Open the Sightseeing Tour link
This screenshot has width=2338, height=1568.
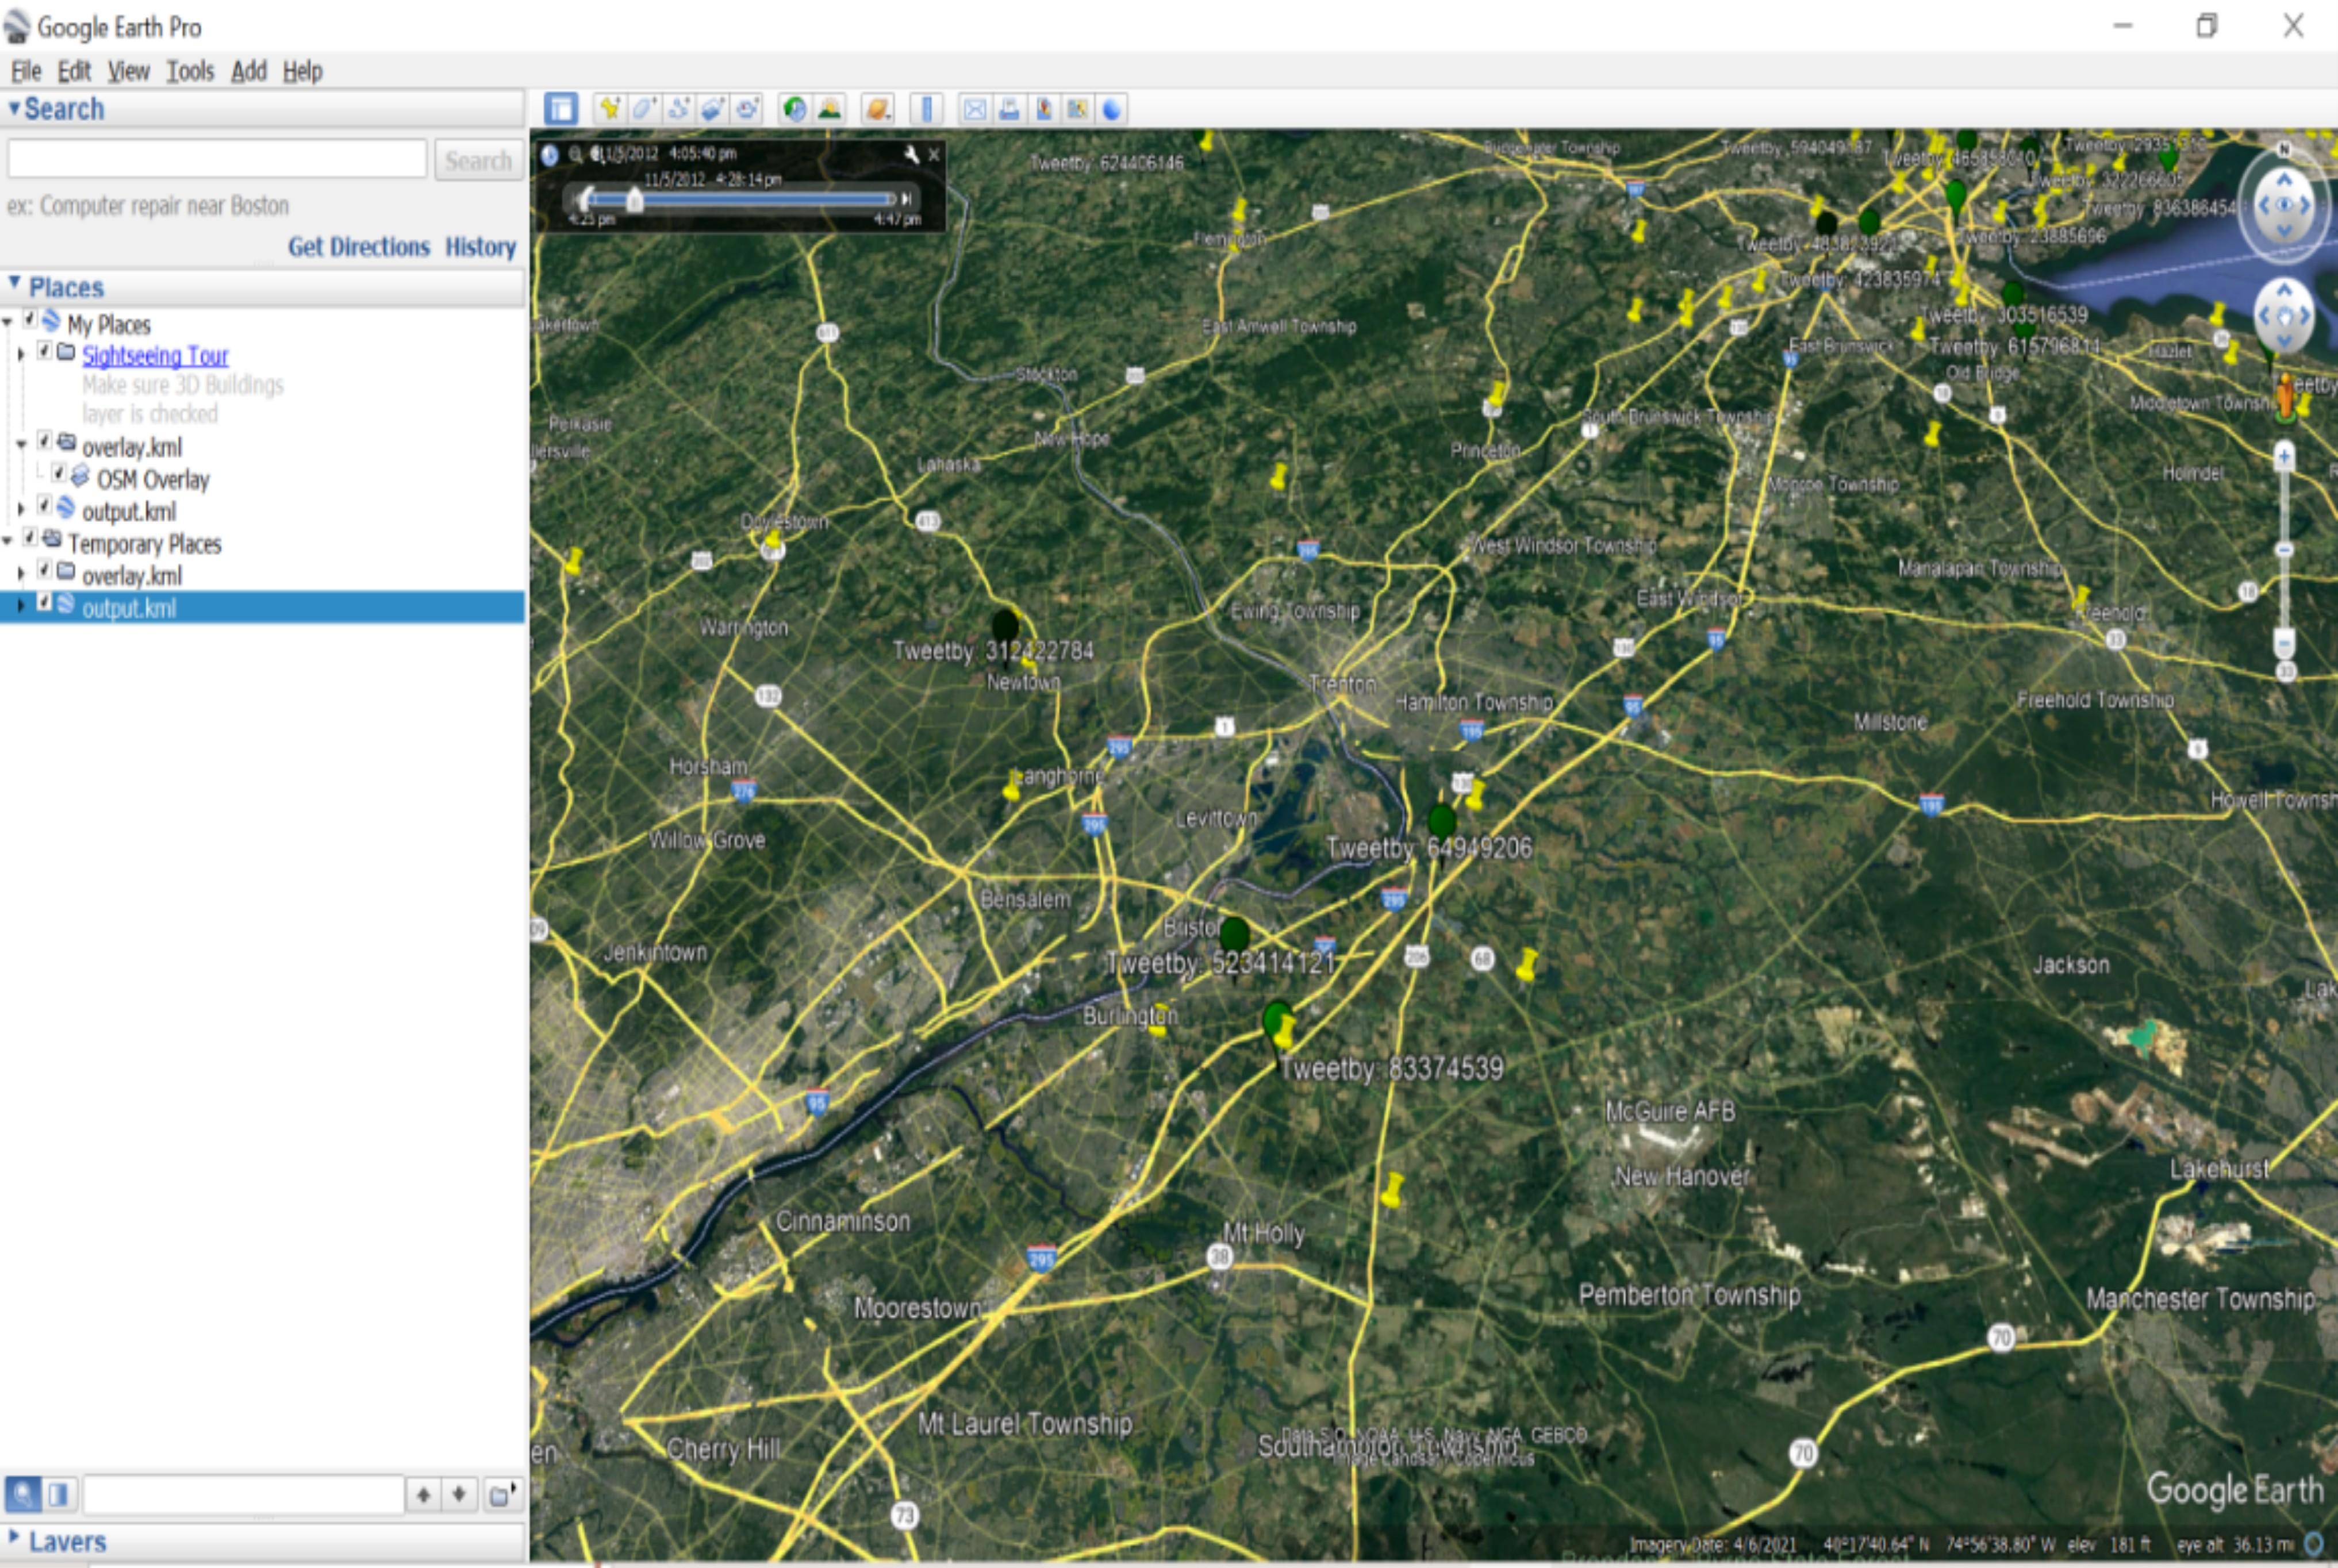point(155,355)
